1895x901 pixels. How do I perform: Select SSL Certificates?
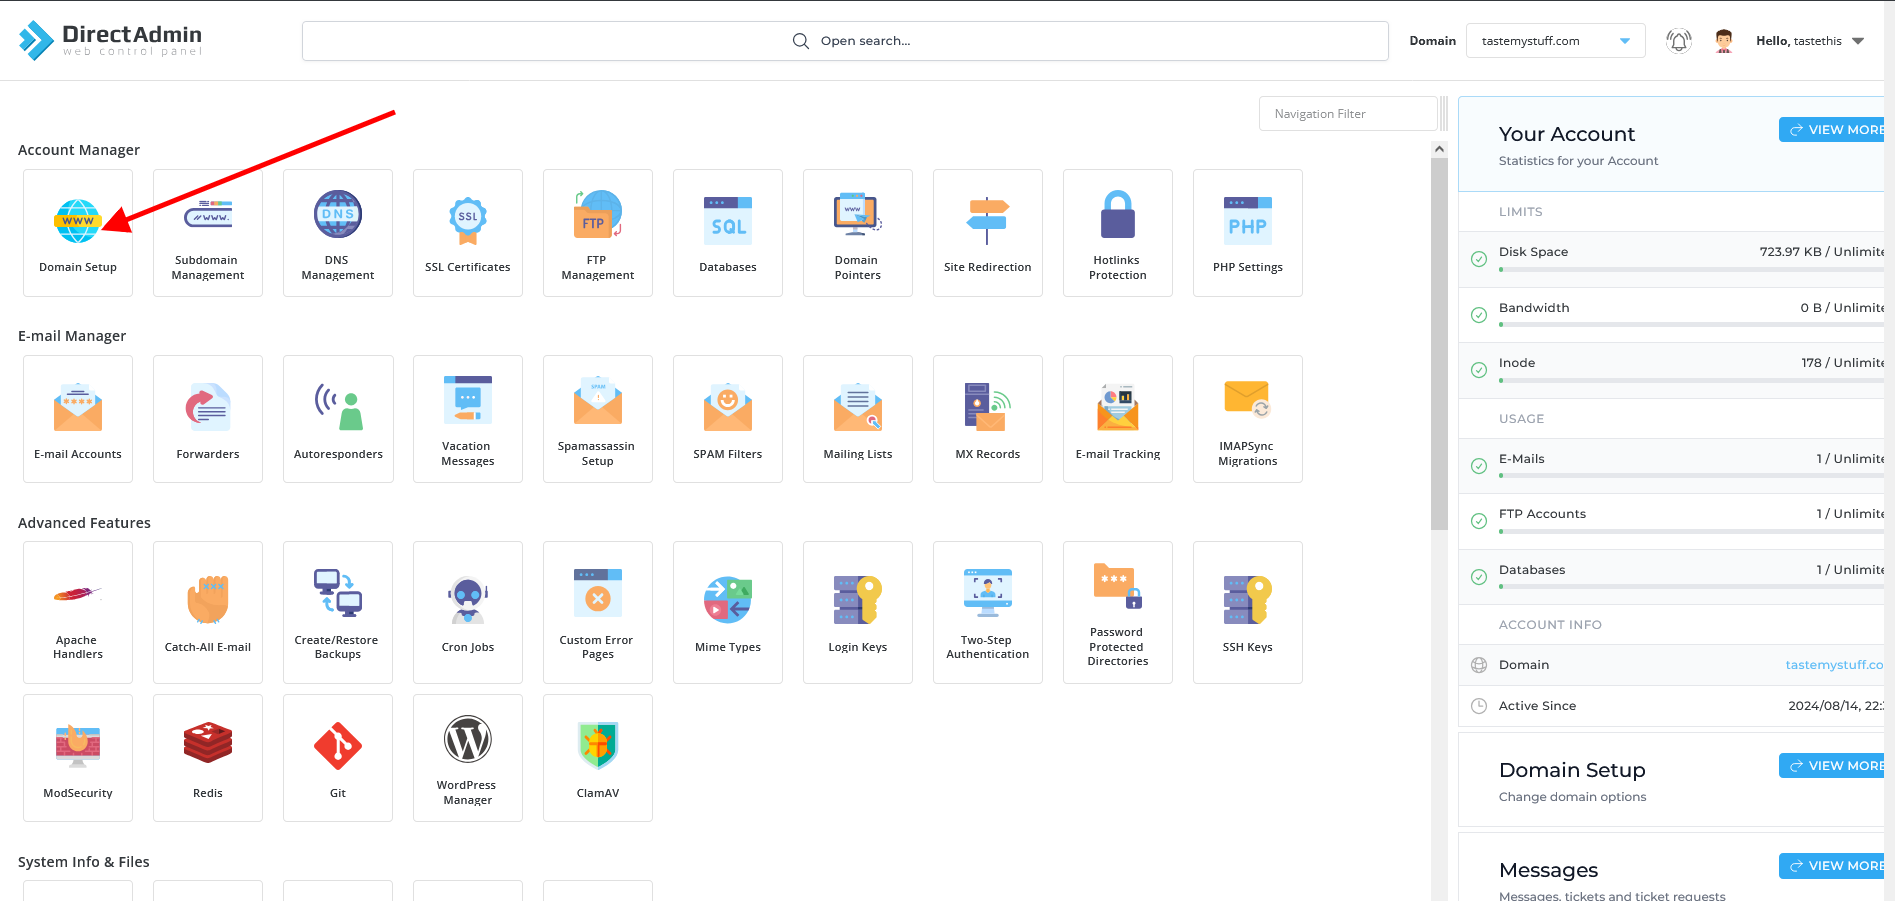pyautogui.click(x=467, y=232)
